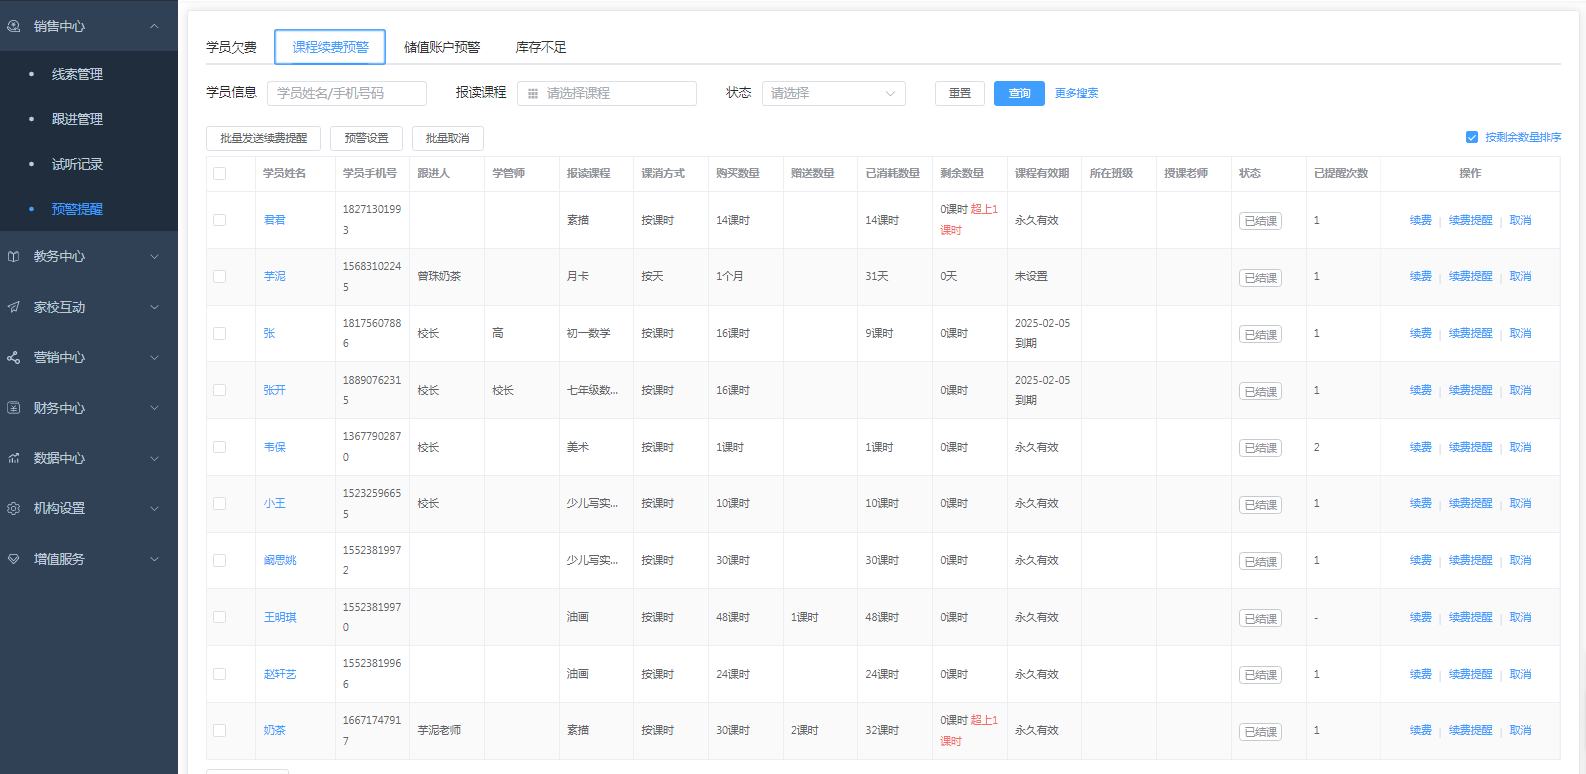This screenshot has height=774, width=1586.
Task: Click the 重置 button
Action: pyautogui.click(x=960, y=93)
